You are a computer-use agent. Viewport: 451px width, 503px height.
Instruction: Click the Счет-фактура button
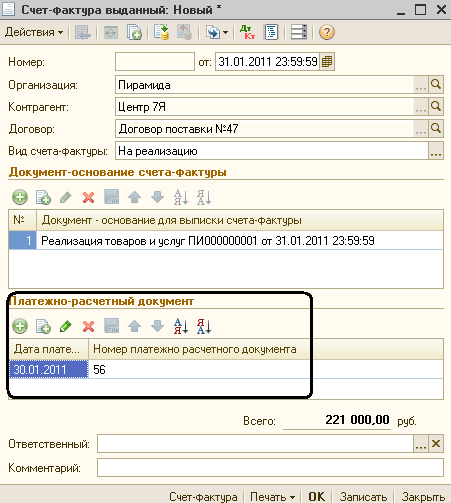point(203,496)
